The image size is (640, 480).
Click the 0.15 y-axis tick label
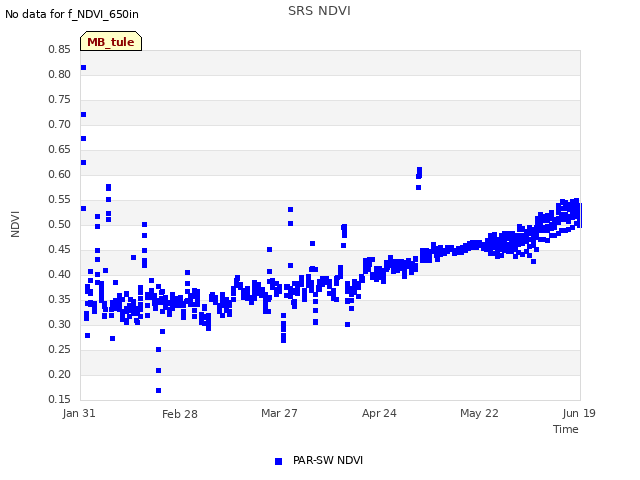59,399
